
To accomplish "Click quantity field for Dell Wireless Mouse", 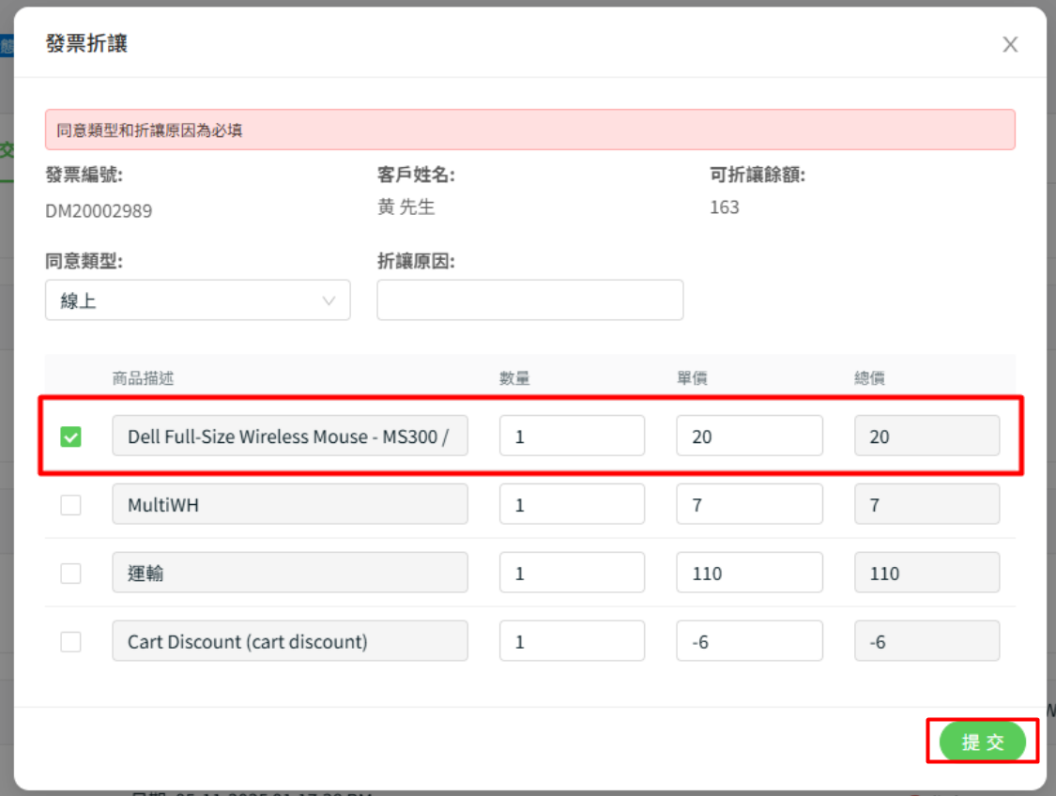I will (x=572, y=437).
